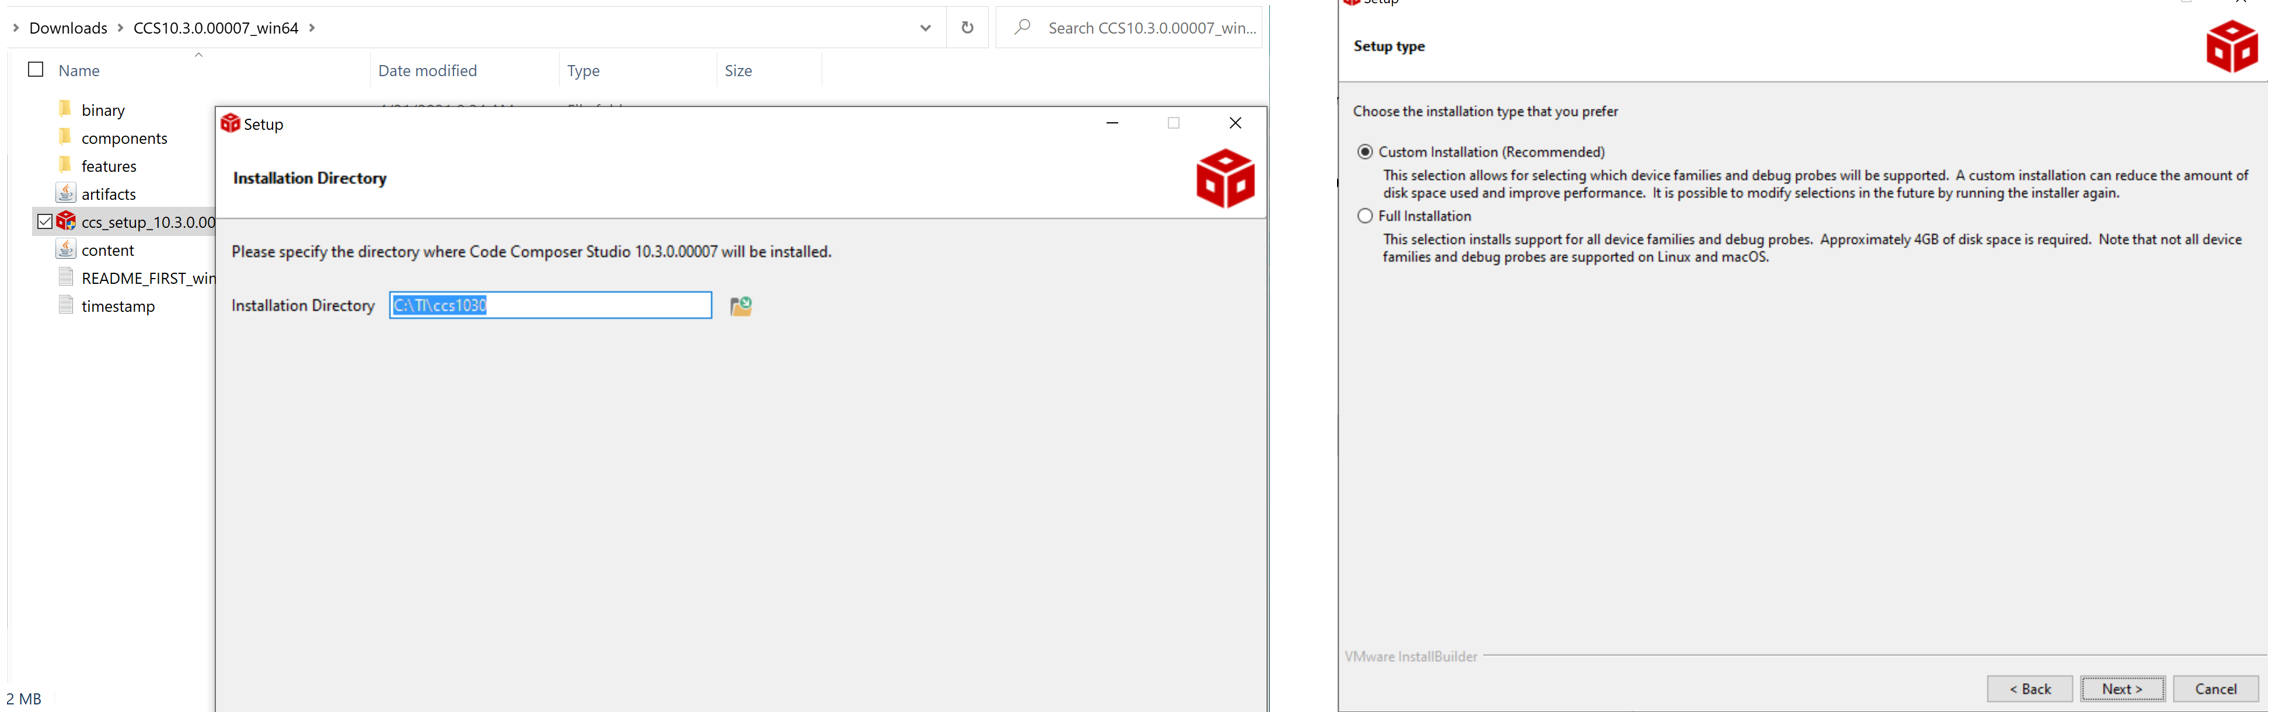This screenshot has width=2276, height=716.
Task: Select the features folder name
Action: pos(109,166)
